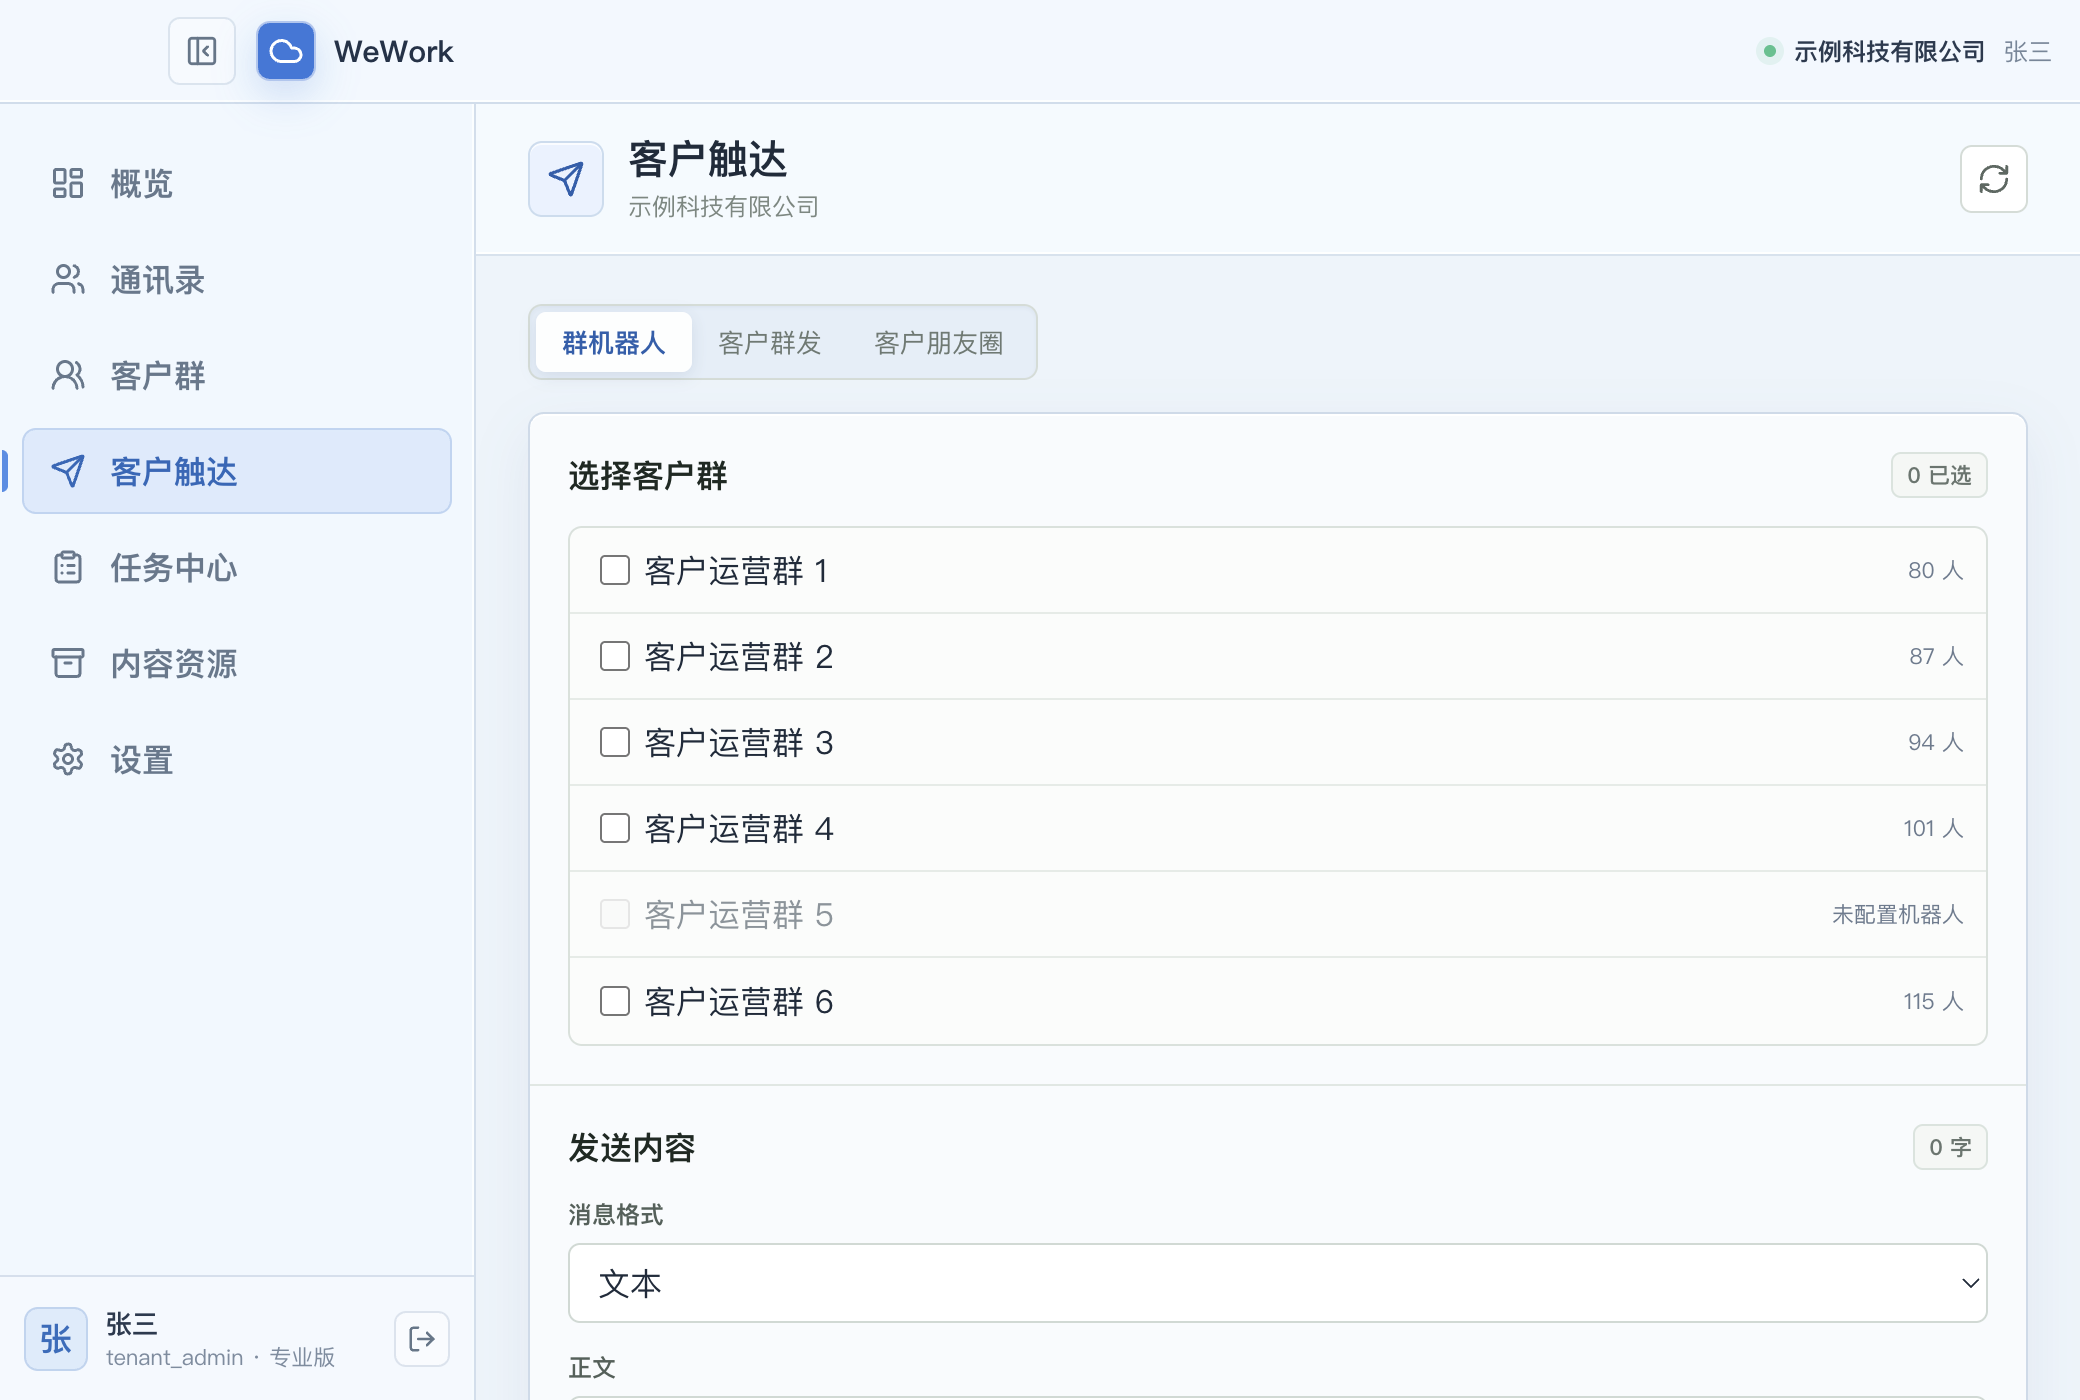Click the 87 人 member count
The height and width of the screenshot is (1400, 2080).
[x=1936, y=656]
